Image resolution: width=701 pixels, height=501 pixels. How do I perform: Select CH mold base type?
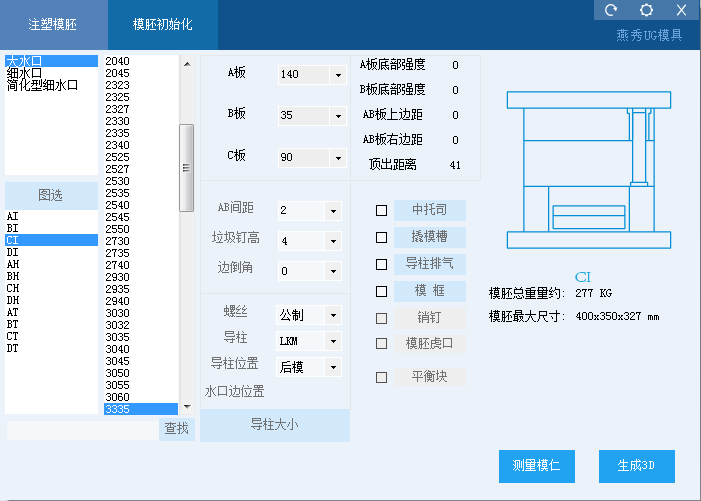point(51,289)
